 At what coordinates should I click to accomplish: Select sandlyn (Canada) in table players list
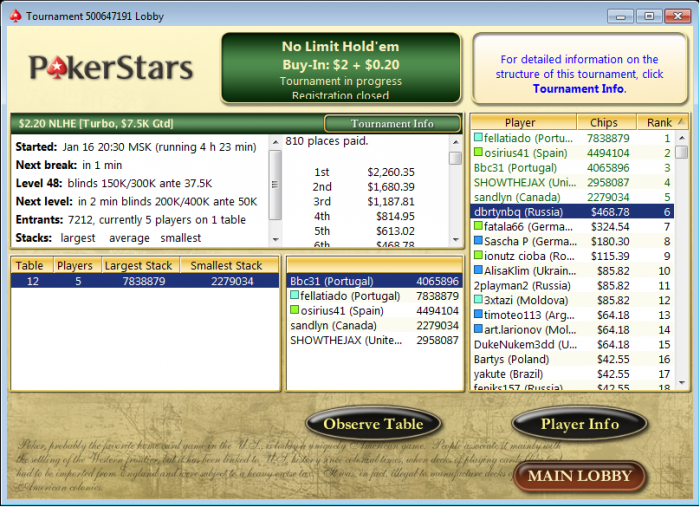[374, 325]
